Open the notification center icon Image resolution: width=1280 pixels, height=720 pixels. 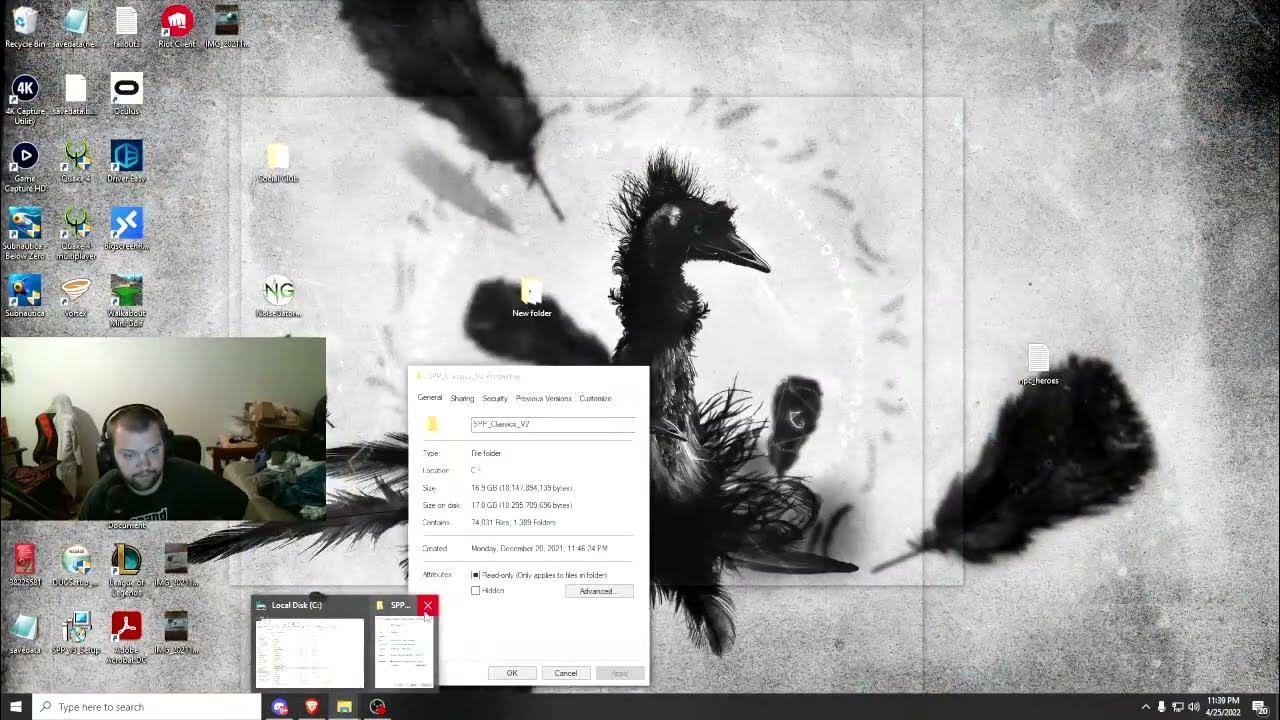1260,707
